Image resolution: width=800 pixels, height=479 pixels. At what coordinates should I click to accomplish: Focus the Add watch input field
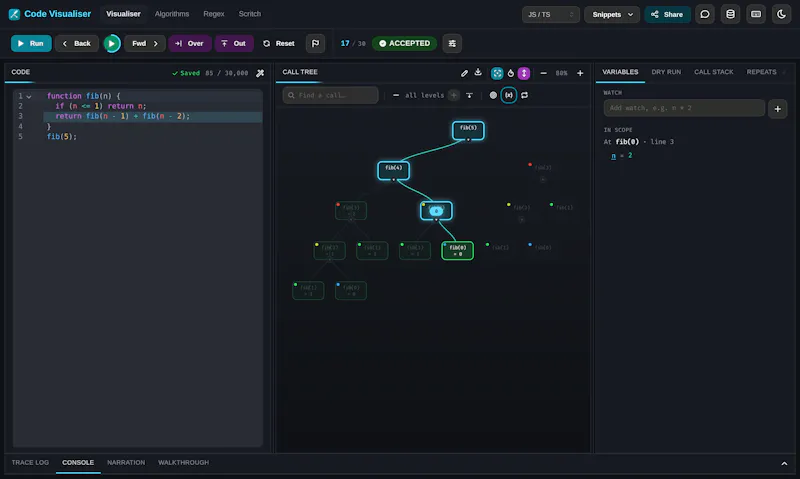[x=684, y=108]
